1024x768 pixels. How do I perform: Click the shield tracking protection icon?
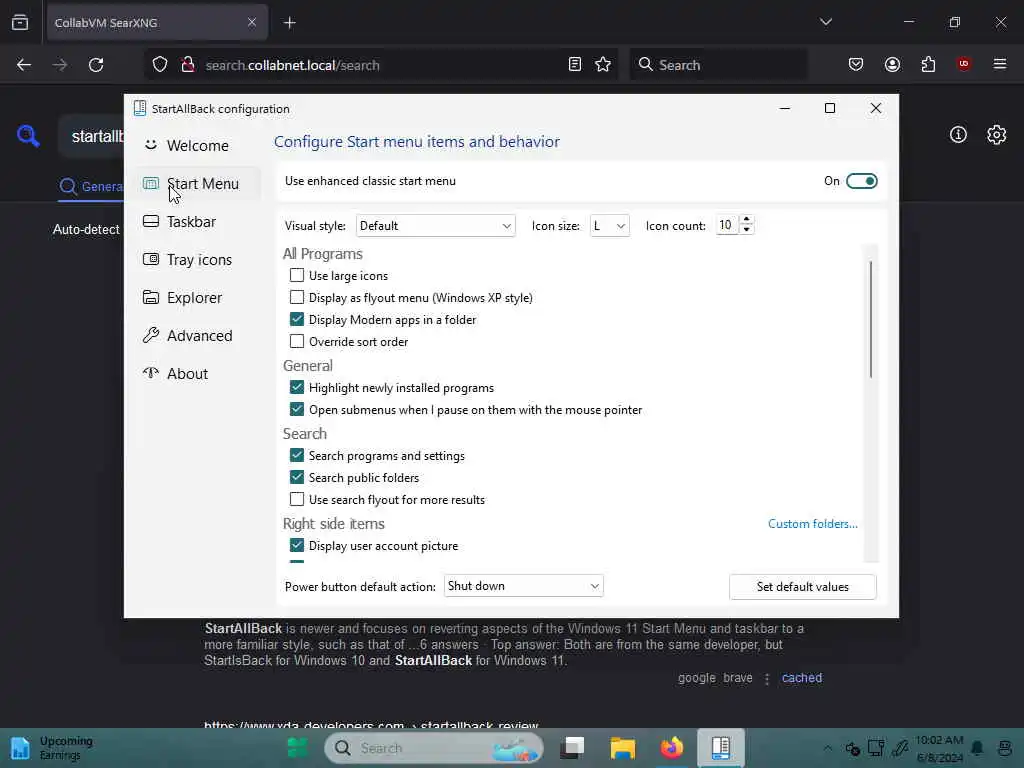click(160, 65)
